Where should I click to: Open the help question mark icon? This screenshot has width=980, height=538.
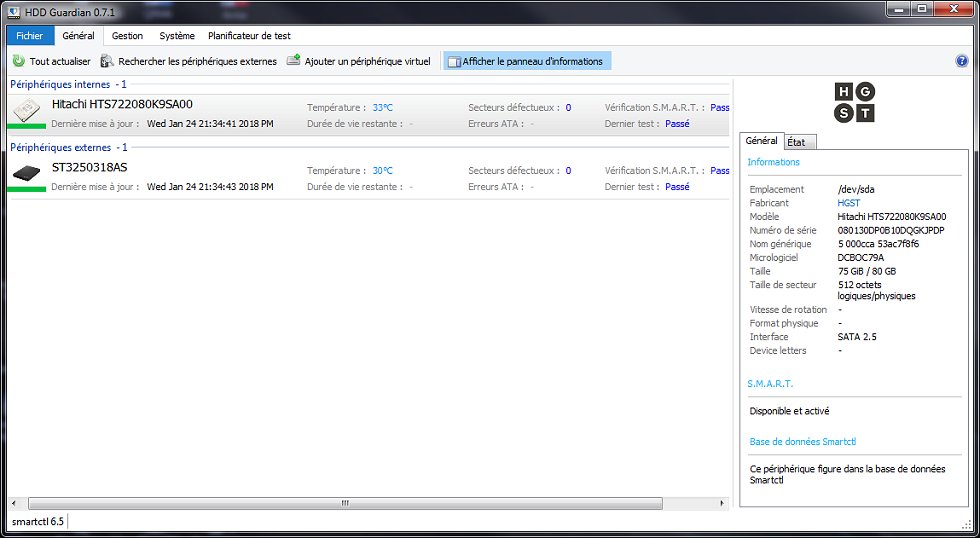click(x=961, y=61)
